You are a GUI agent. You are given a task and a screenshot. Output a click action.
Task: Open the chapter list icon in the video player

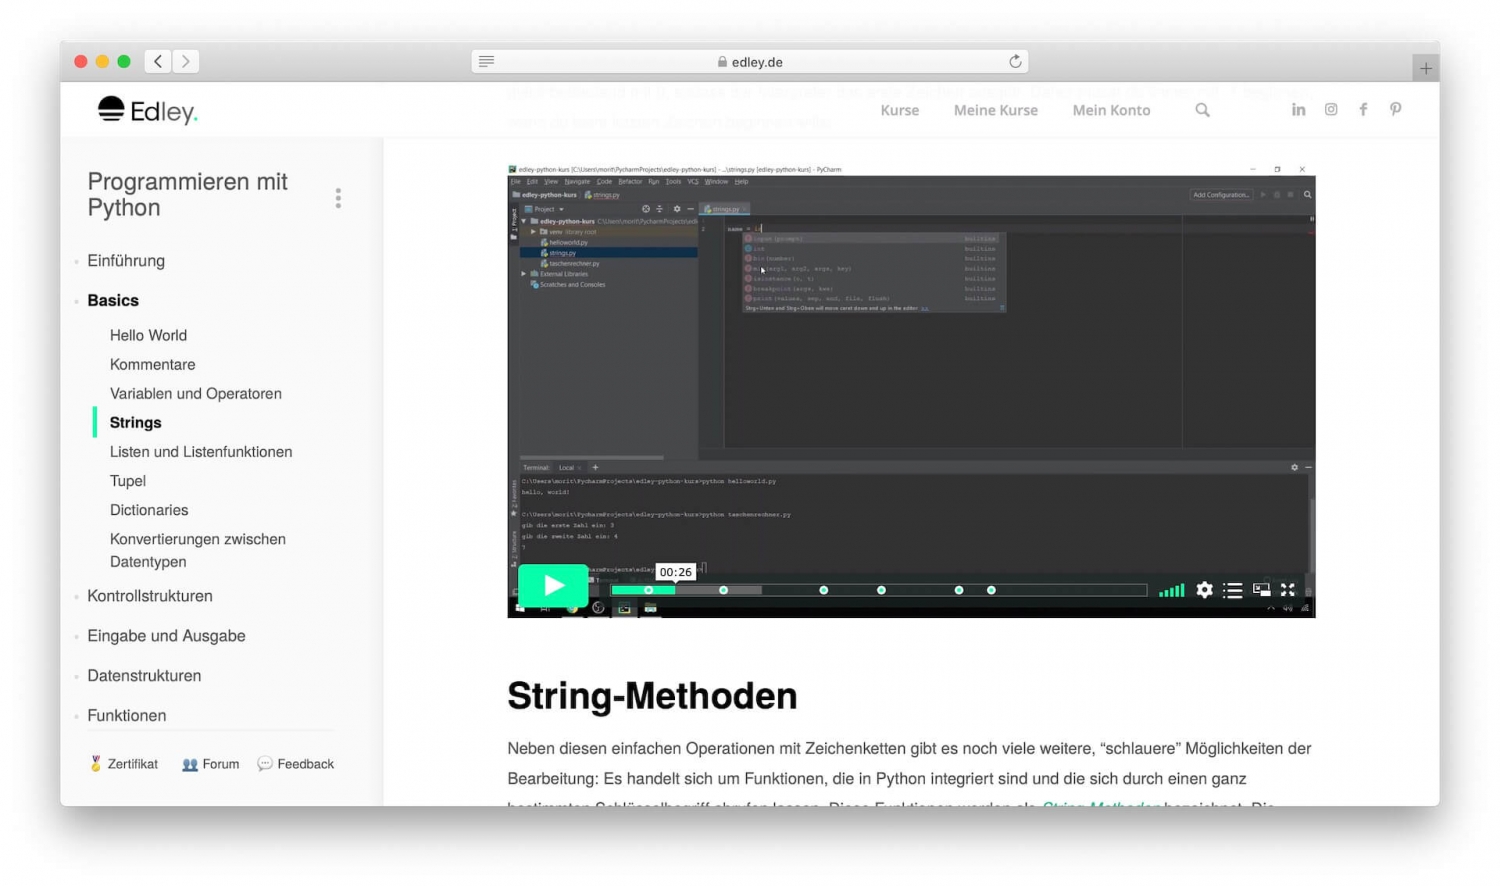pyautogui.click(x=1233, y=590)
